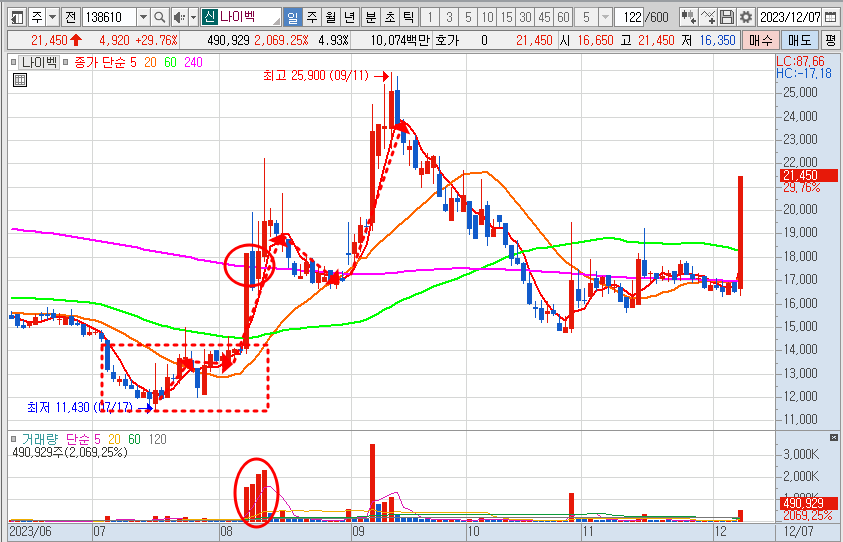Click the 전 button beside the stock code
Viewport: 843px width, 542px height.
coord(70,18)
